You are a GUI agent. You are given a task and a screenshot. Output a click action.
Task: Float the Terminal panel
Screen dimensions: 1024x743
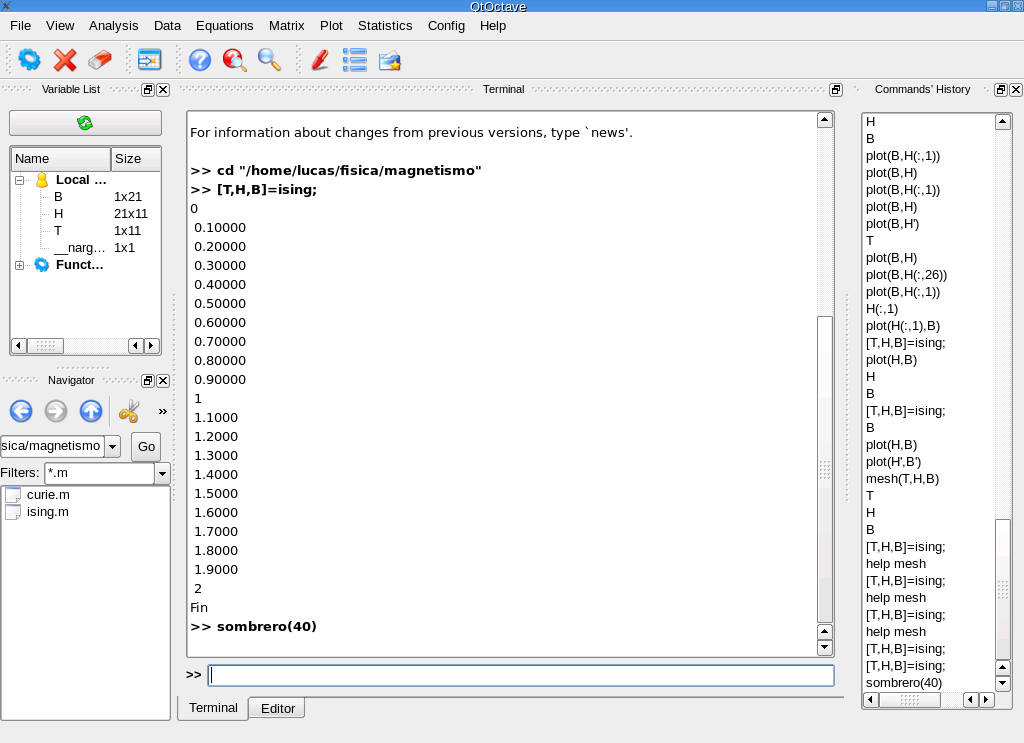pyautogui.click(x=836, y=90)
